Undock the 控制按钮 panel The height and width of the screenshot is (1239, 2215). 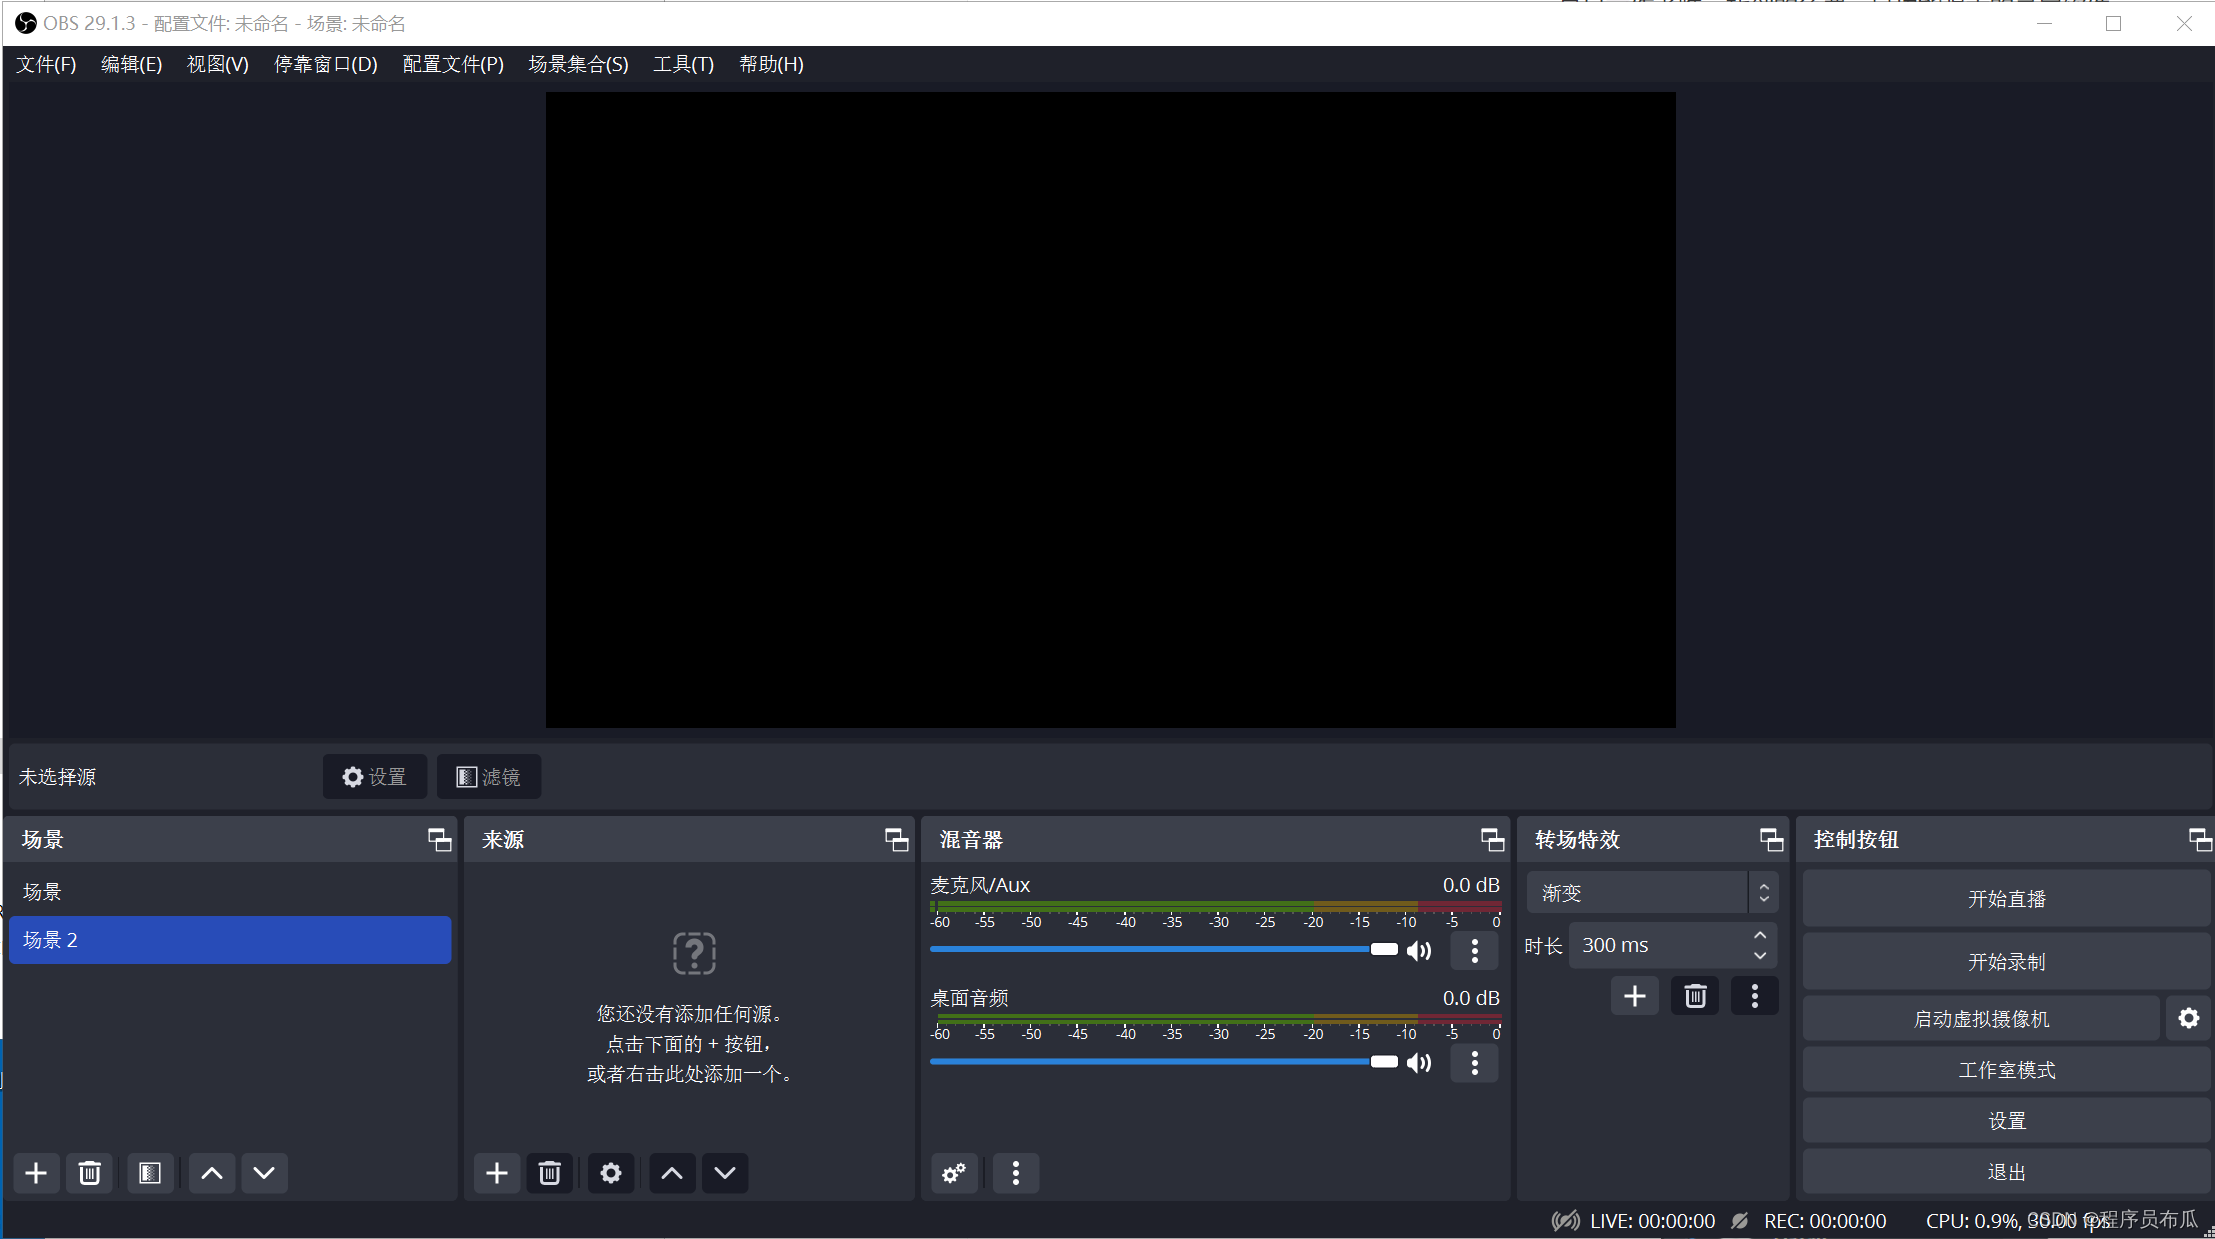pos(2200,840)
